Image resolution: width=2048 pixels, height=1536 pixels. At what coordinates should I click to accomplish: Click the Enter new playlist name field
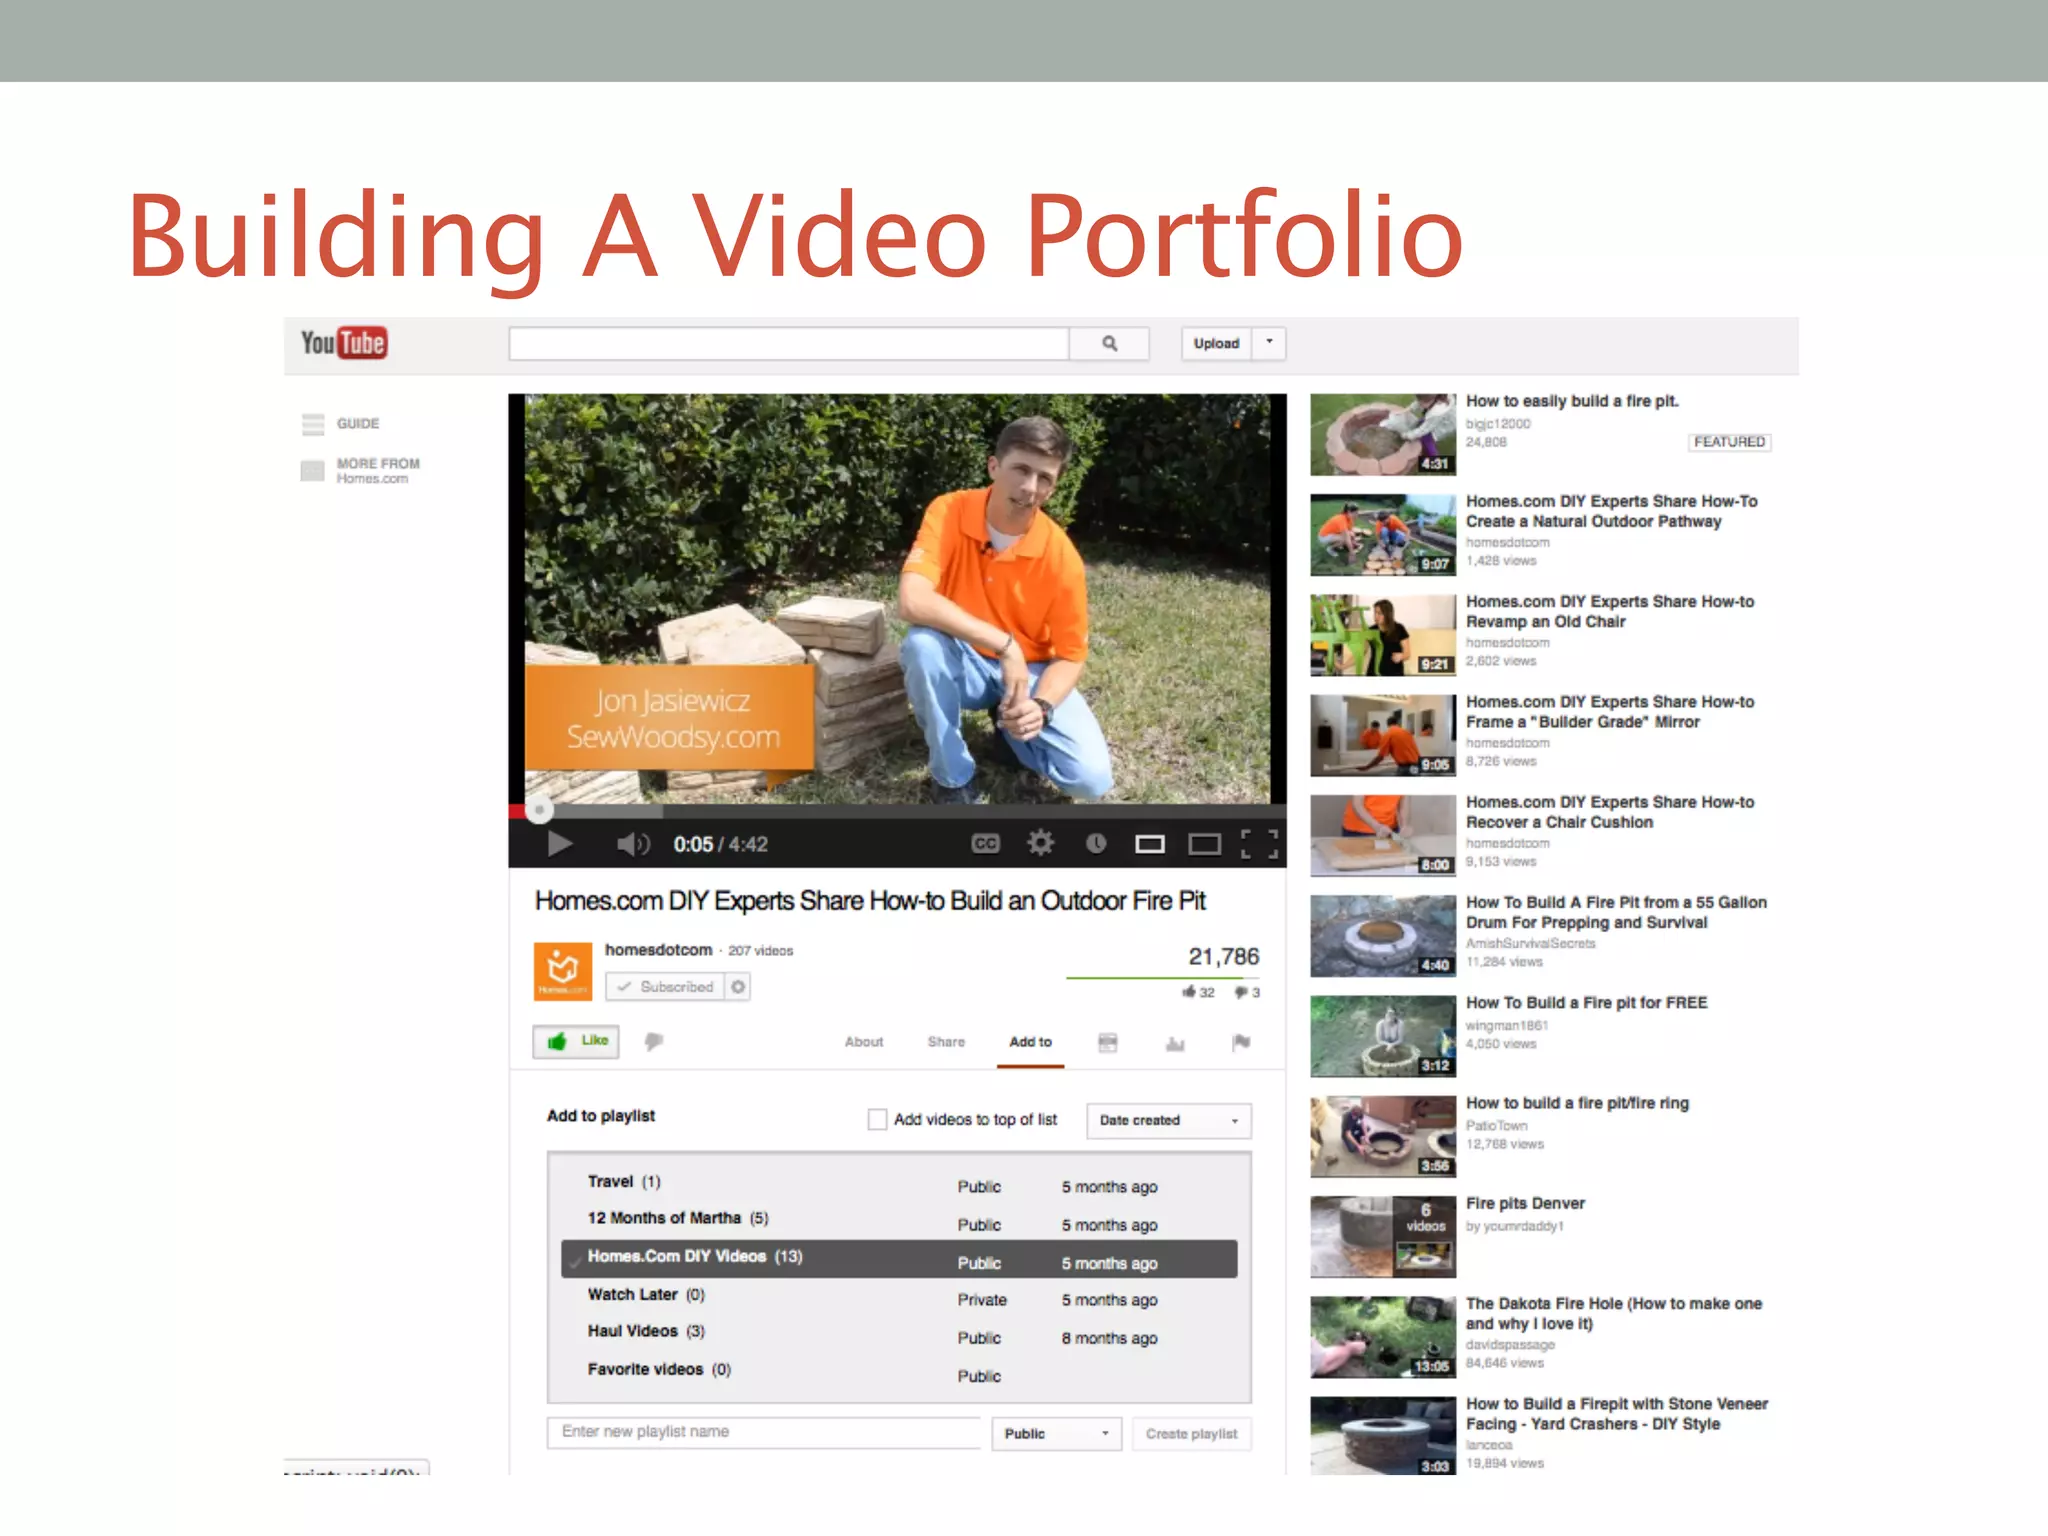coord(764,1432)
